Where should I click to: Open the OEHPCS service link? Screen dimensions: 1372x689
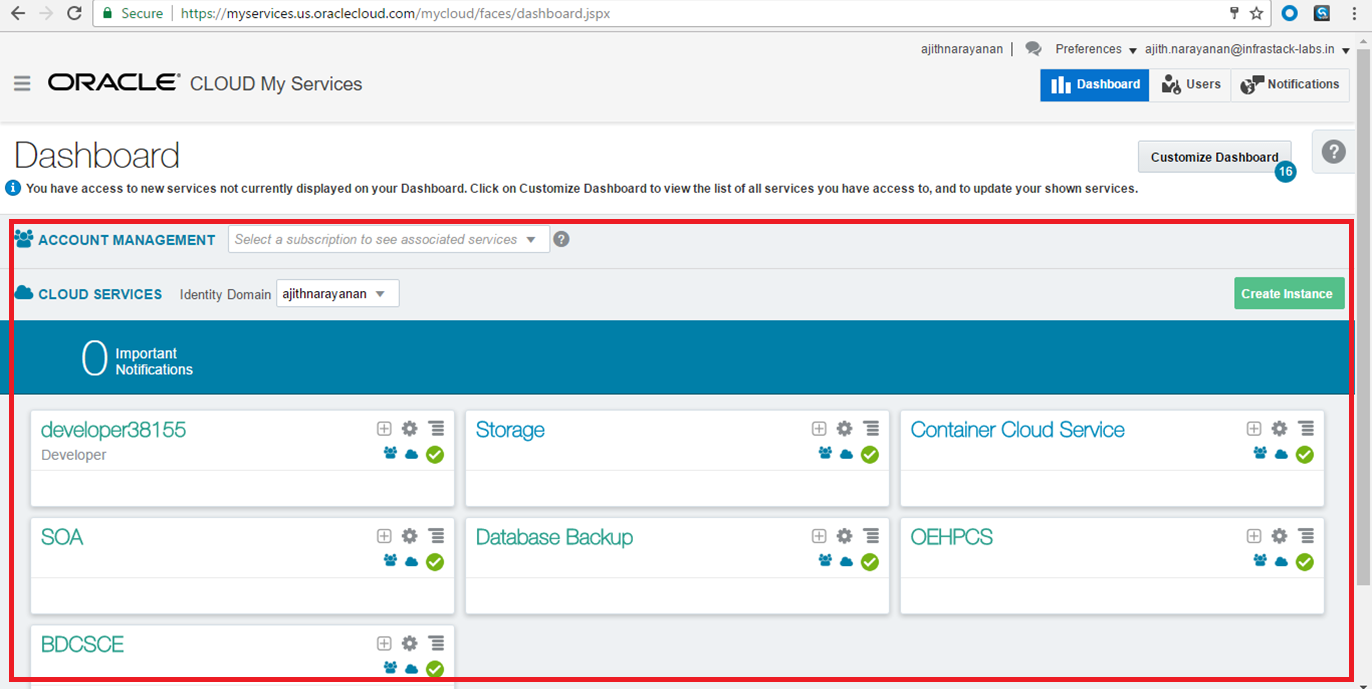pyautogui.click(x=951, y=537)
